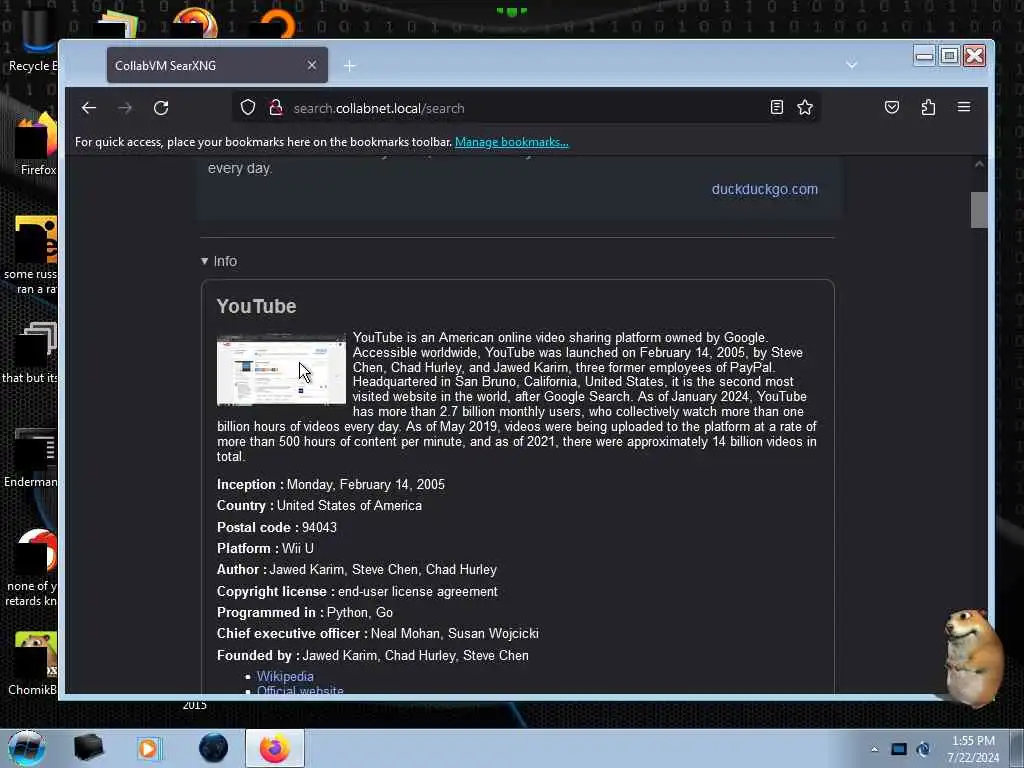Open the Wikipedia link
The height and width of the screenshot is (768, 1024).
coord(285,677)
